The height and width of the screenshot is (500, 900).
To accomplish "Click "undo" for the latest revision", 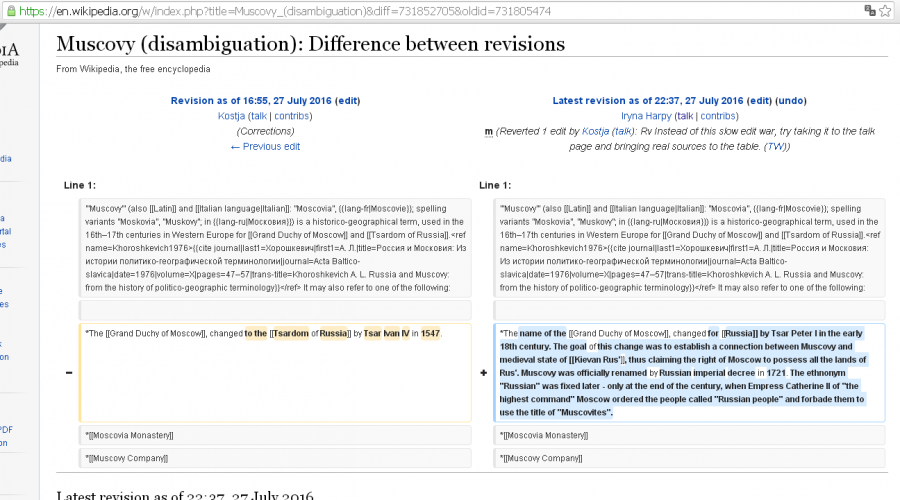I will point(790,101).
